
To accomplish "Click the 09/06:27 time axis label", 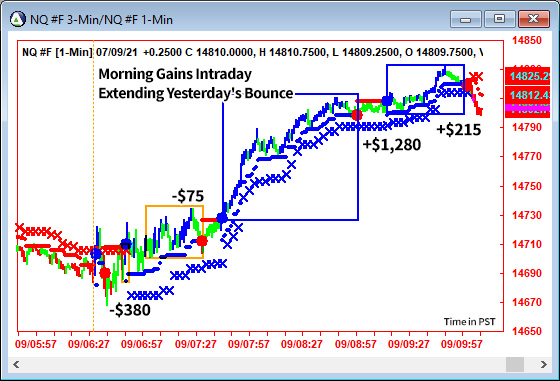I will pos(89,344).
